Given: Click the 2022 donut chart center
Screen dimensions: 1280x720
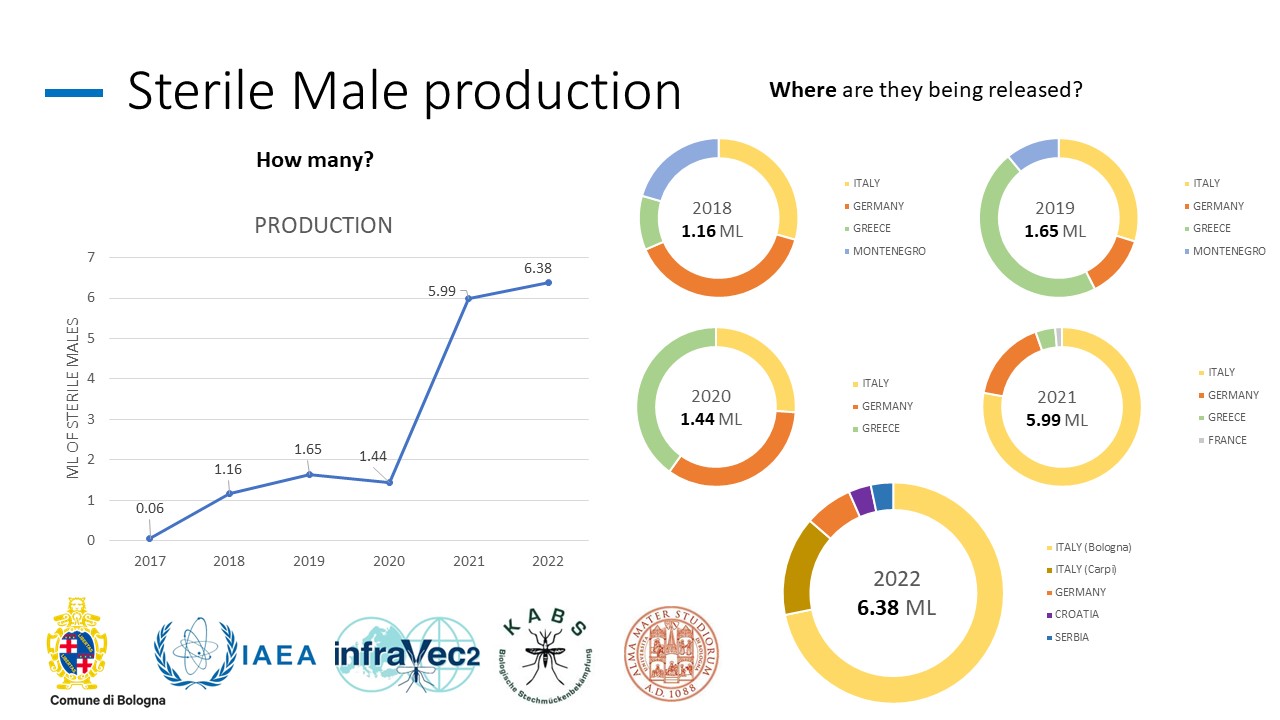Looking at the screenshot, I should tap(895, 593).
